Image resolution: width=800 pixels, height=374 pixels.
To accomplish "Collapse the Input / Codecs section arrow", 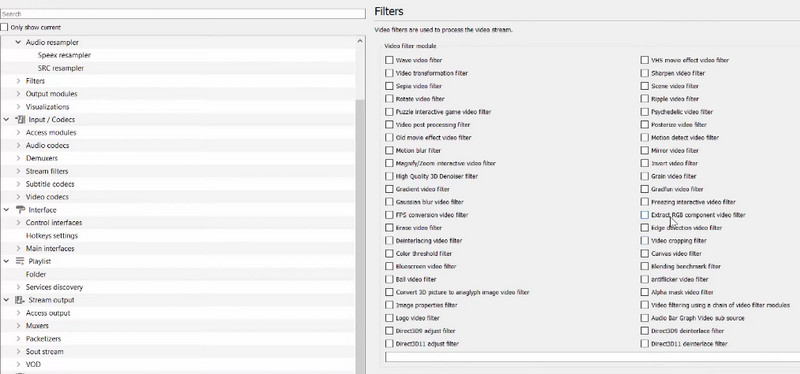I will coord(6,119).
